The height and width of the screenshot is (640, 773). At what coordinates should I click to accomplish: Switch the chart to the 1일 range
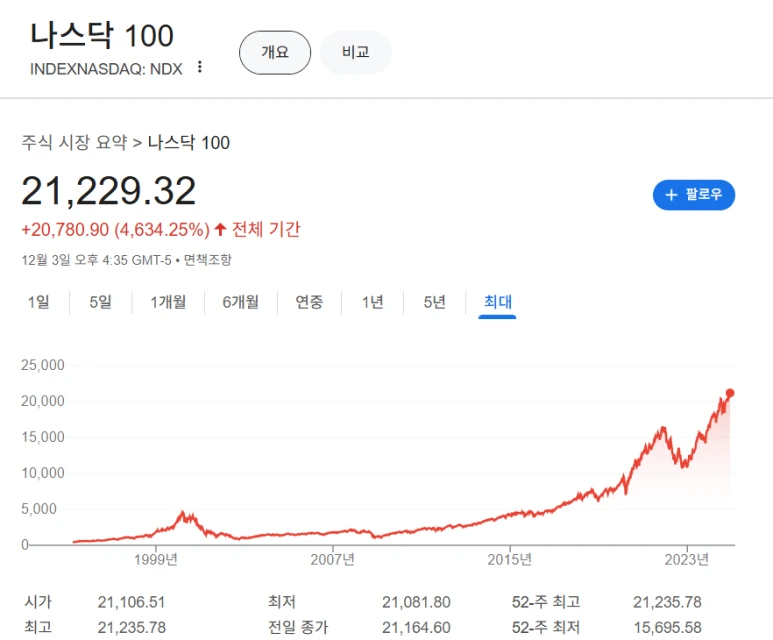[x=38, y=302]
